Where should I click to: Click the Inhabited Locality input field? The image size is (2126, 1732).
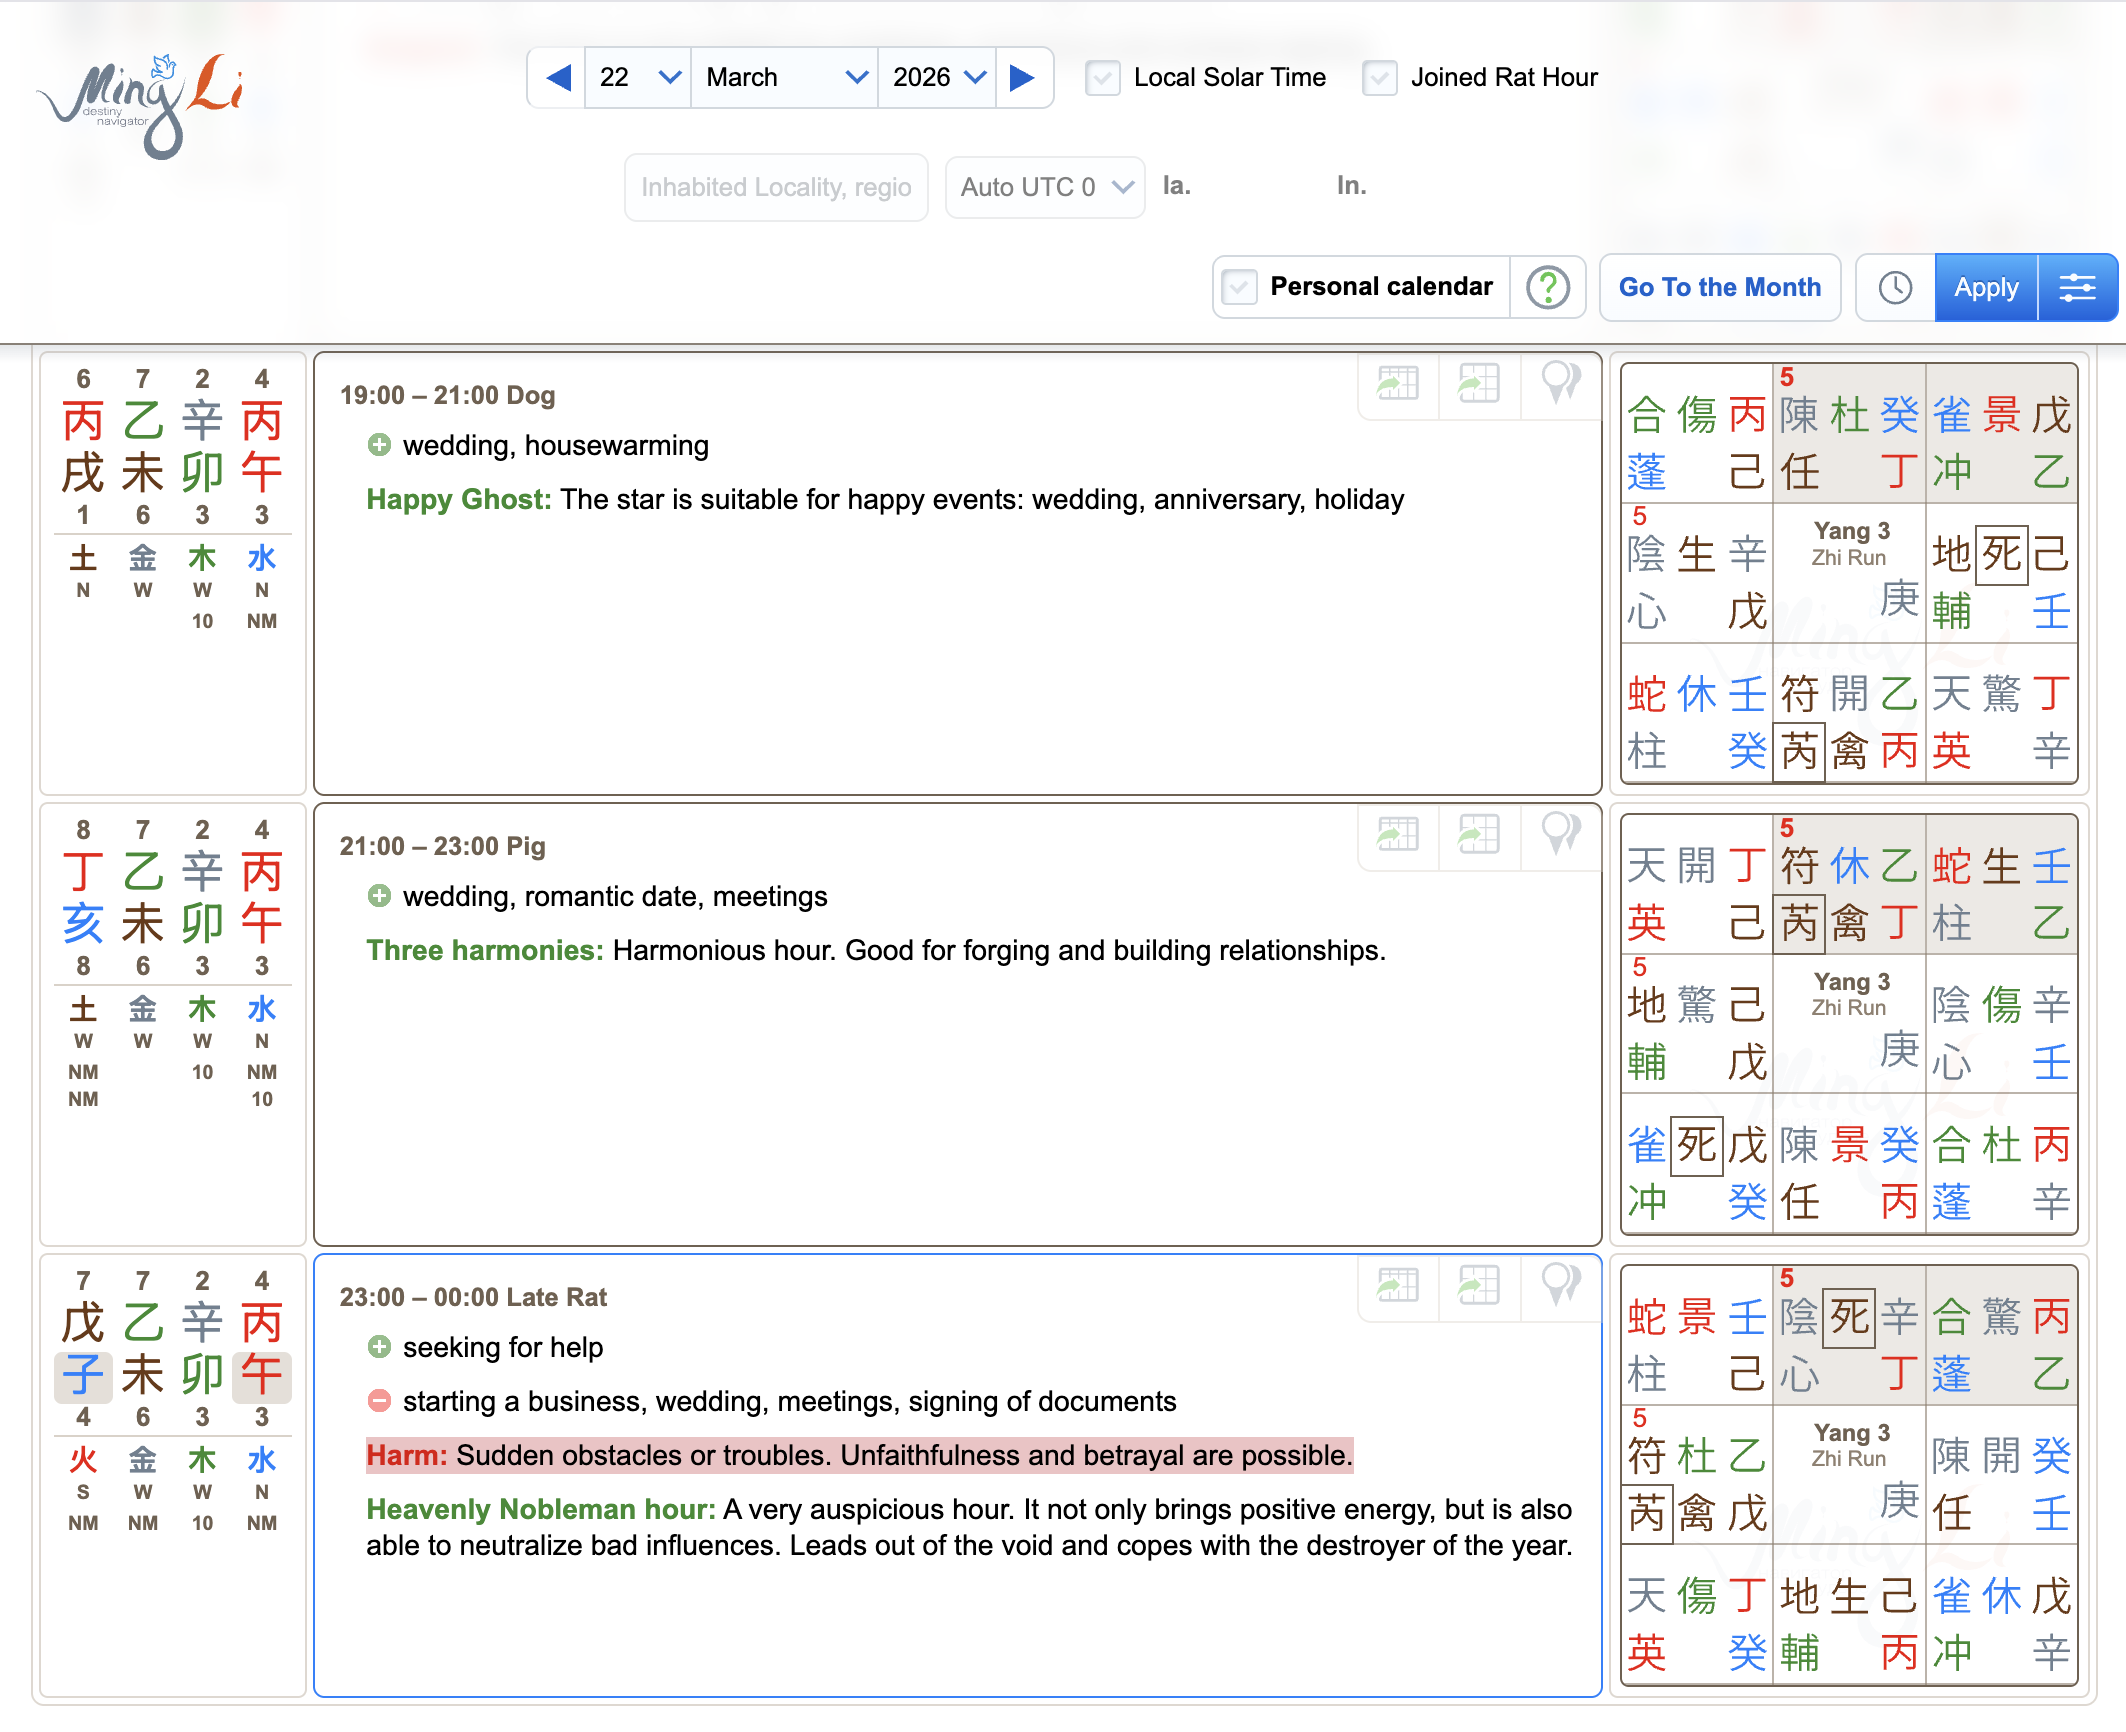[x=776, y=187]
